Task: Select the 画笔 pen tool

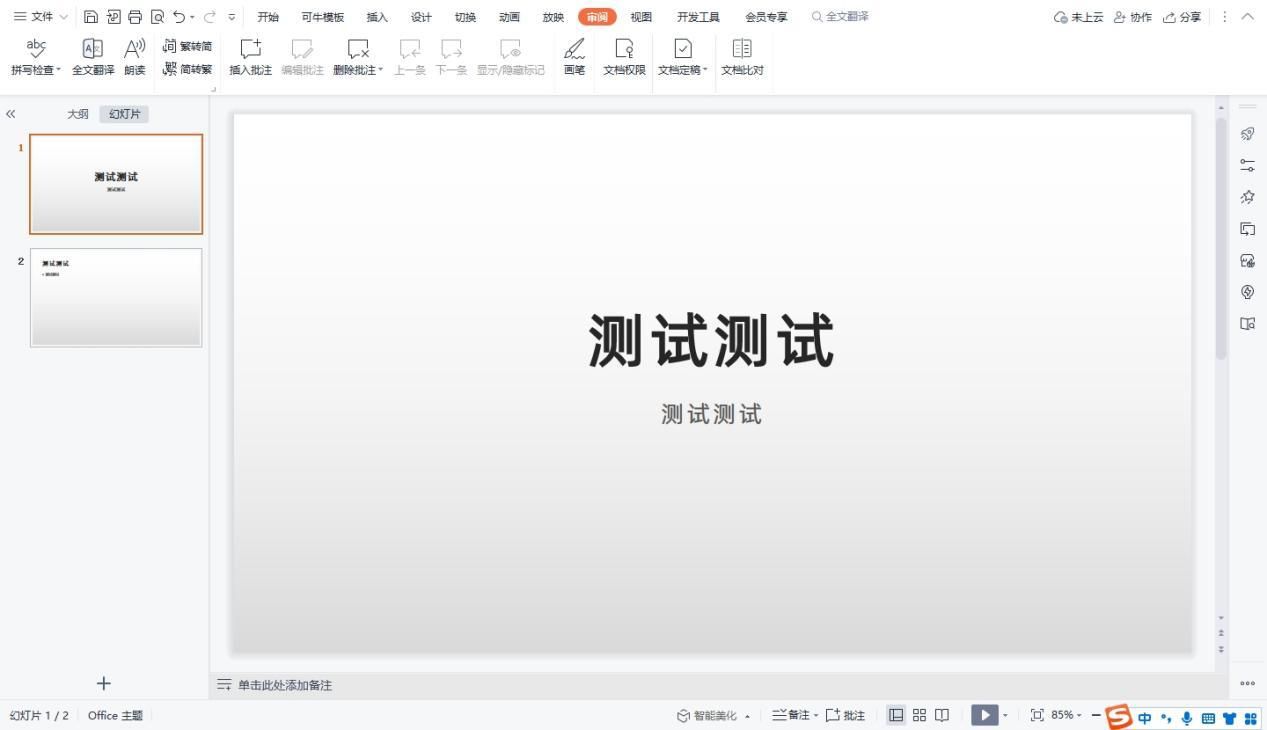Action: (574, 57)
